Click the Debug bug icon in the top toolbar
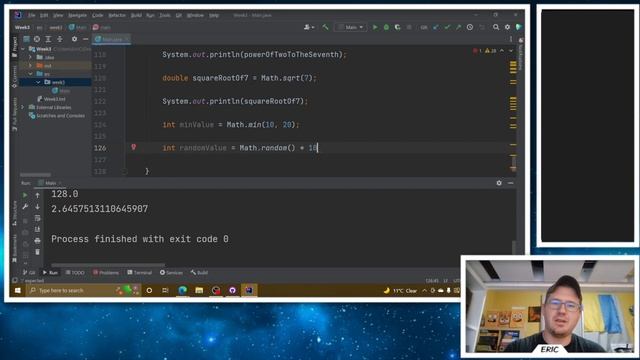Image resolution: width=640 pixels, height=360 pixels. tap(386, 27)
